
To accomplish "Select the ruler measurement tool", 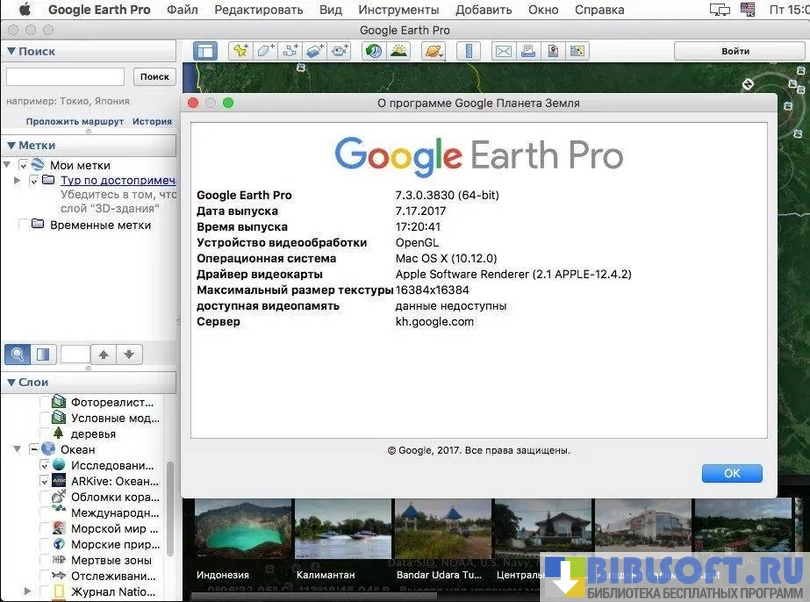I will click(x=471, y=51).
